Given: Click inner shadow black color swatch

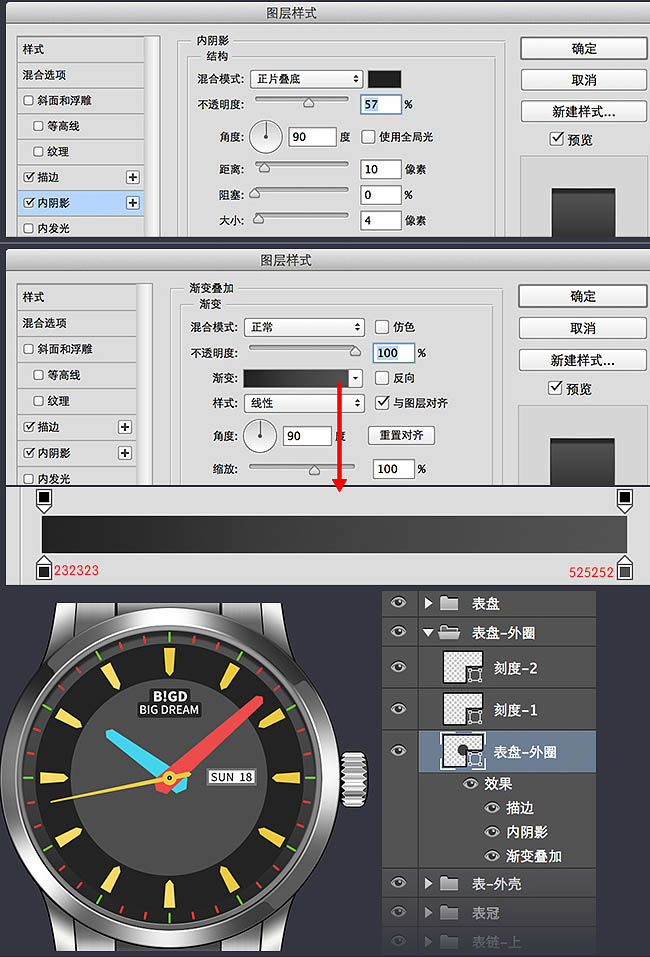Looking at the screenshot, I should coord(385,79).
